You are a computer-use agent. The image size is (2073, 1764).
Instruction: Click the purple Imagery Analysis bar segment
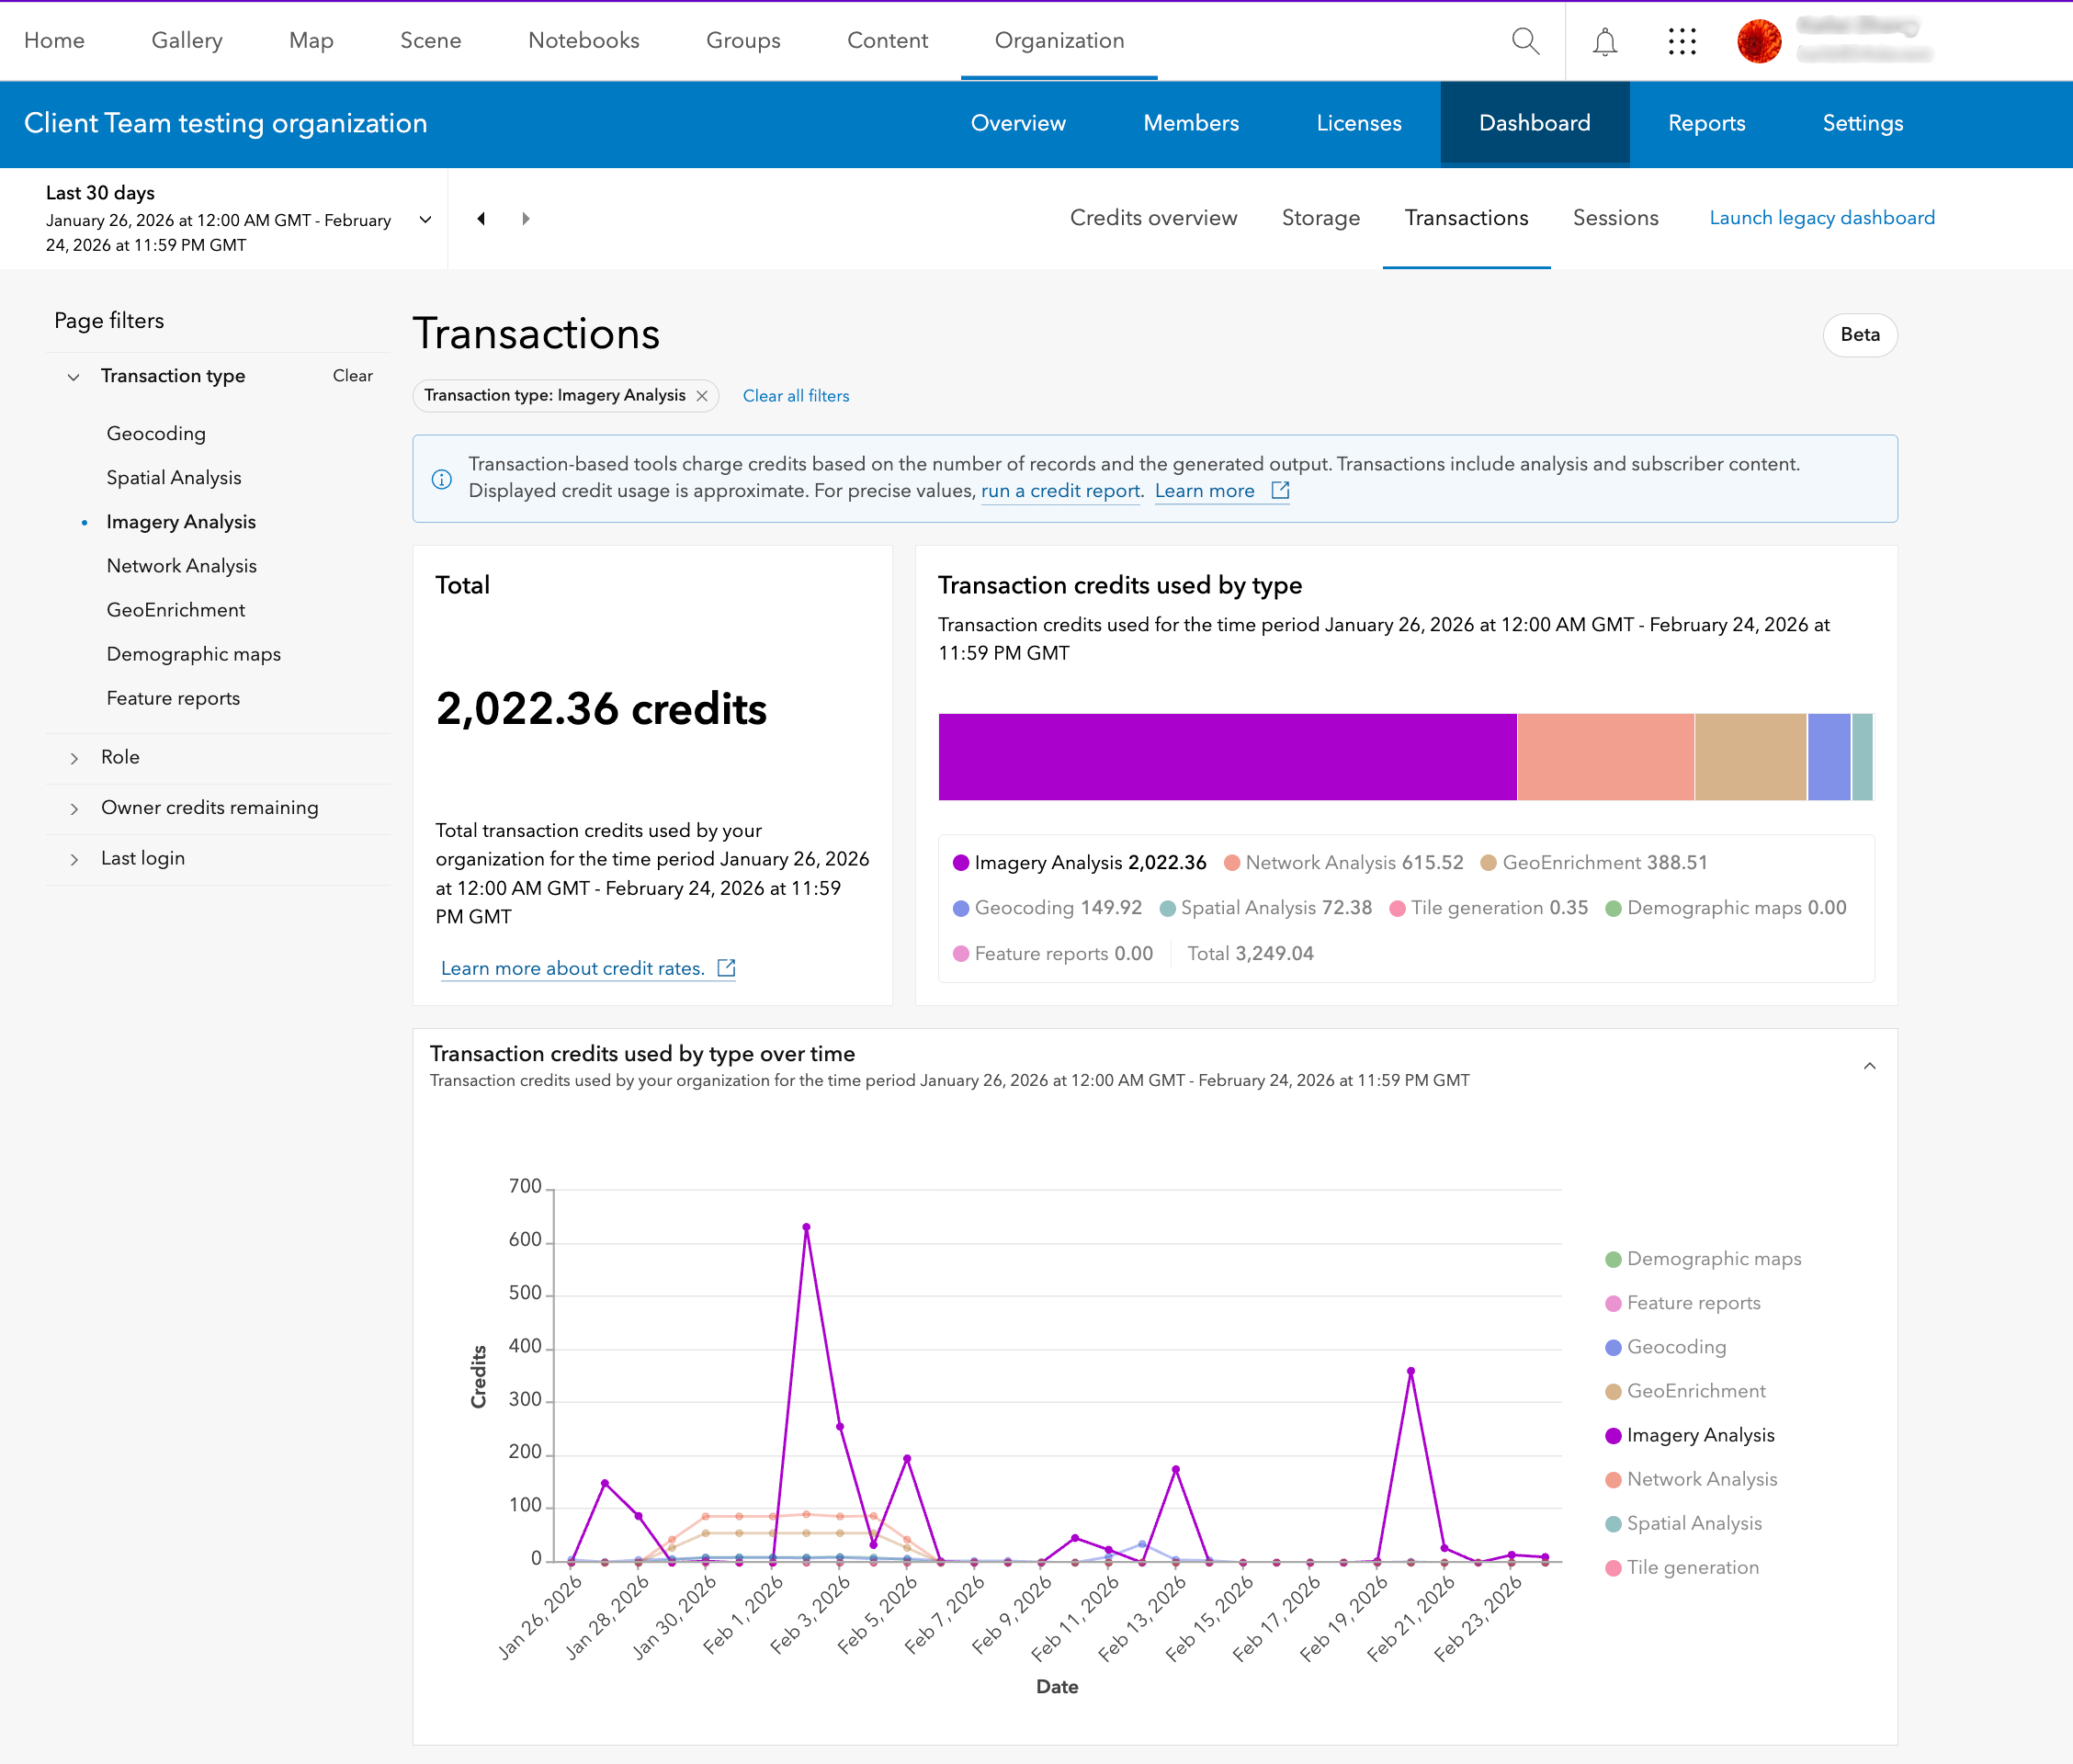tap(1226, 757)
